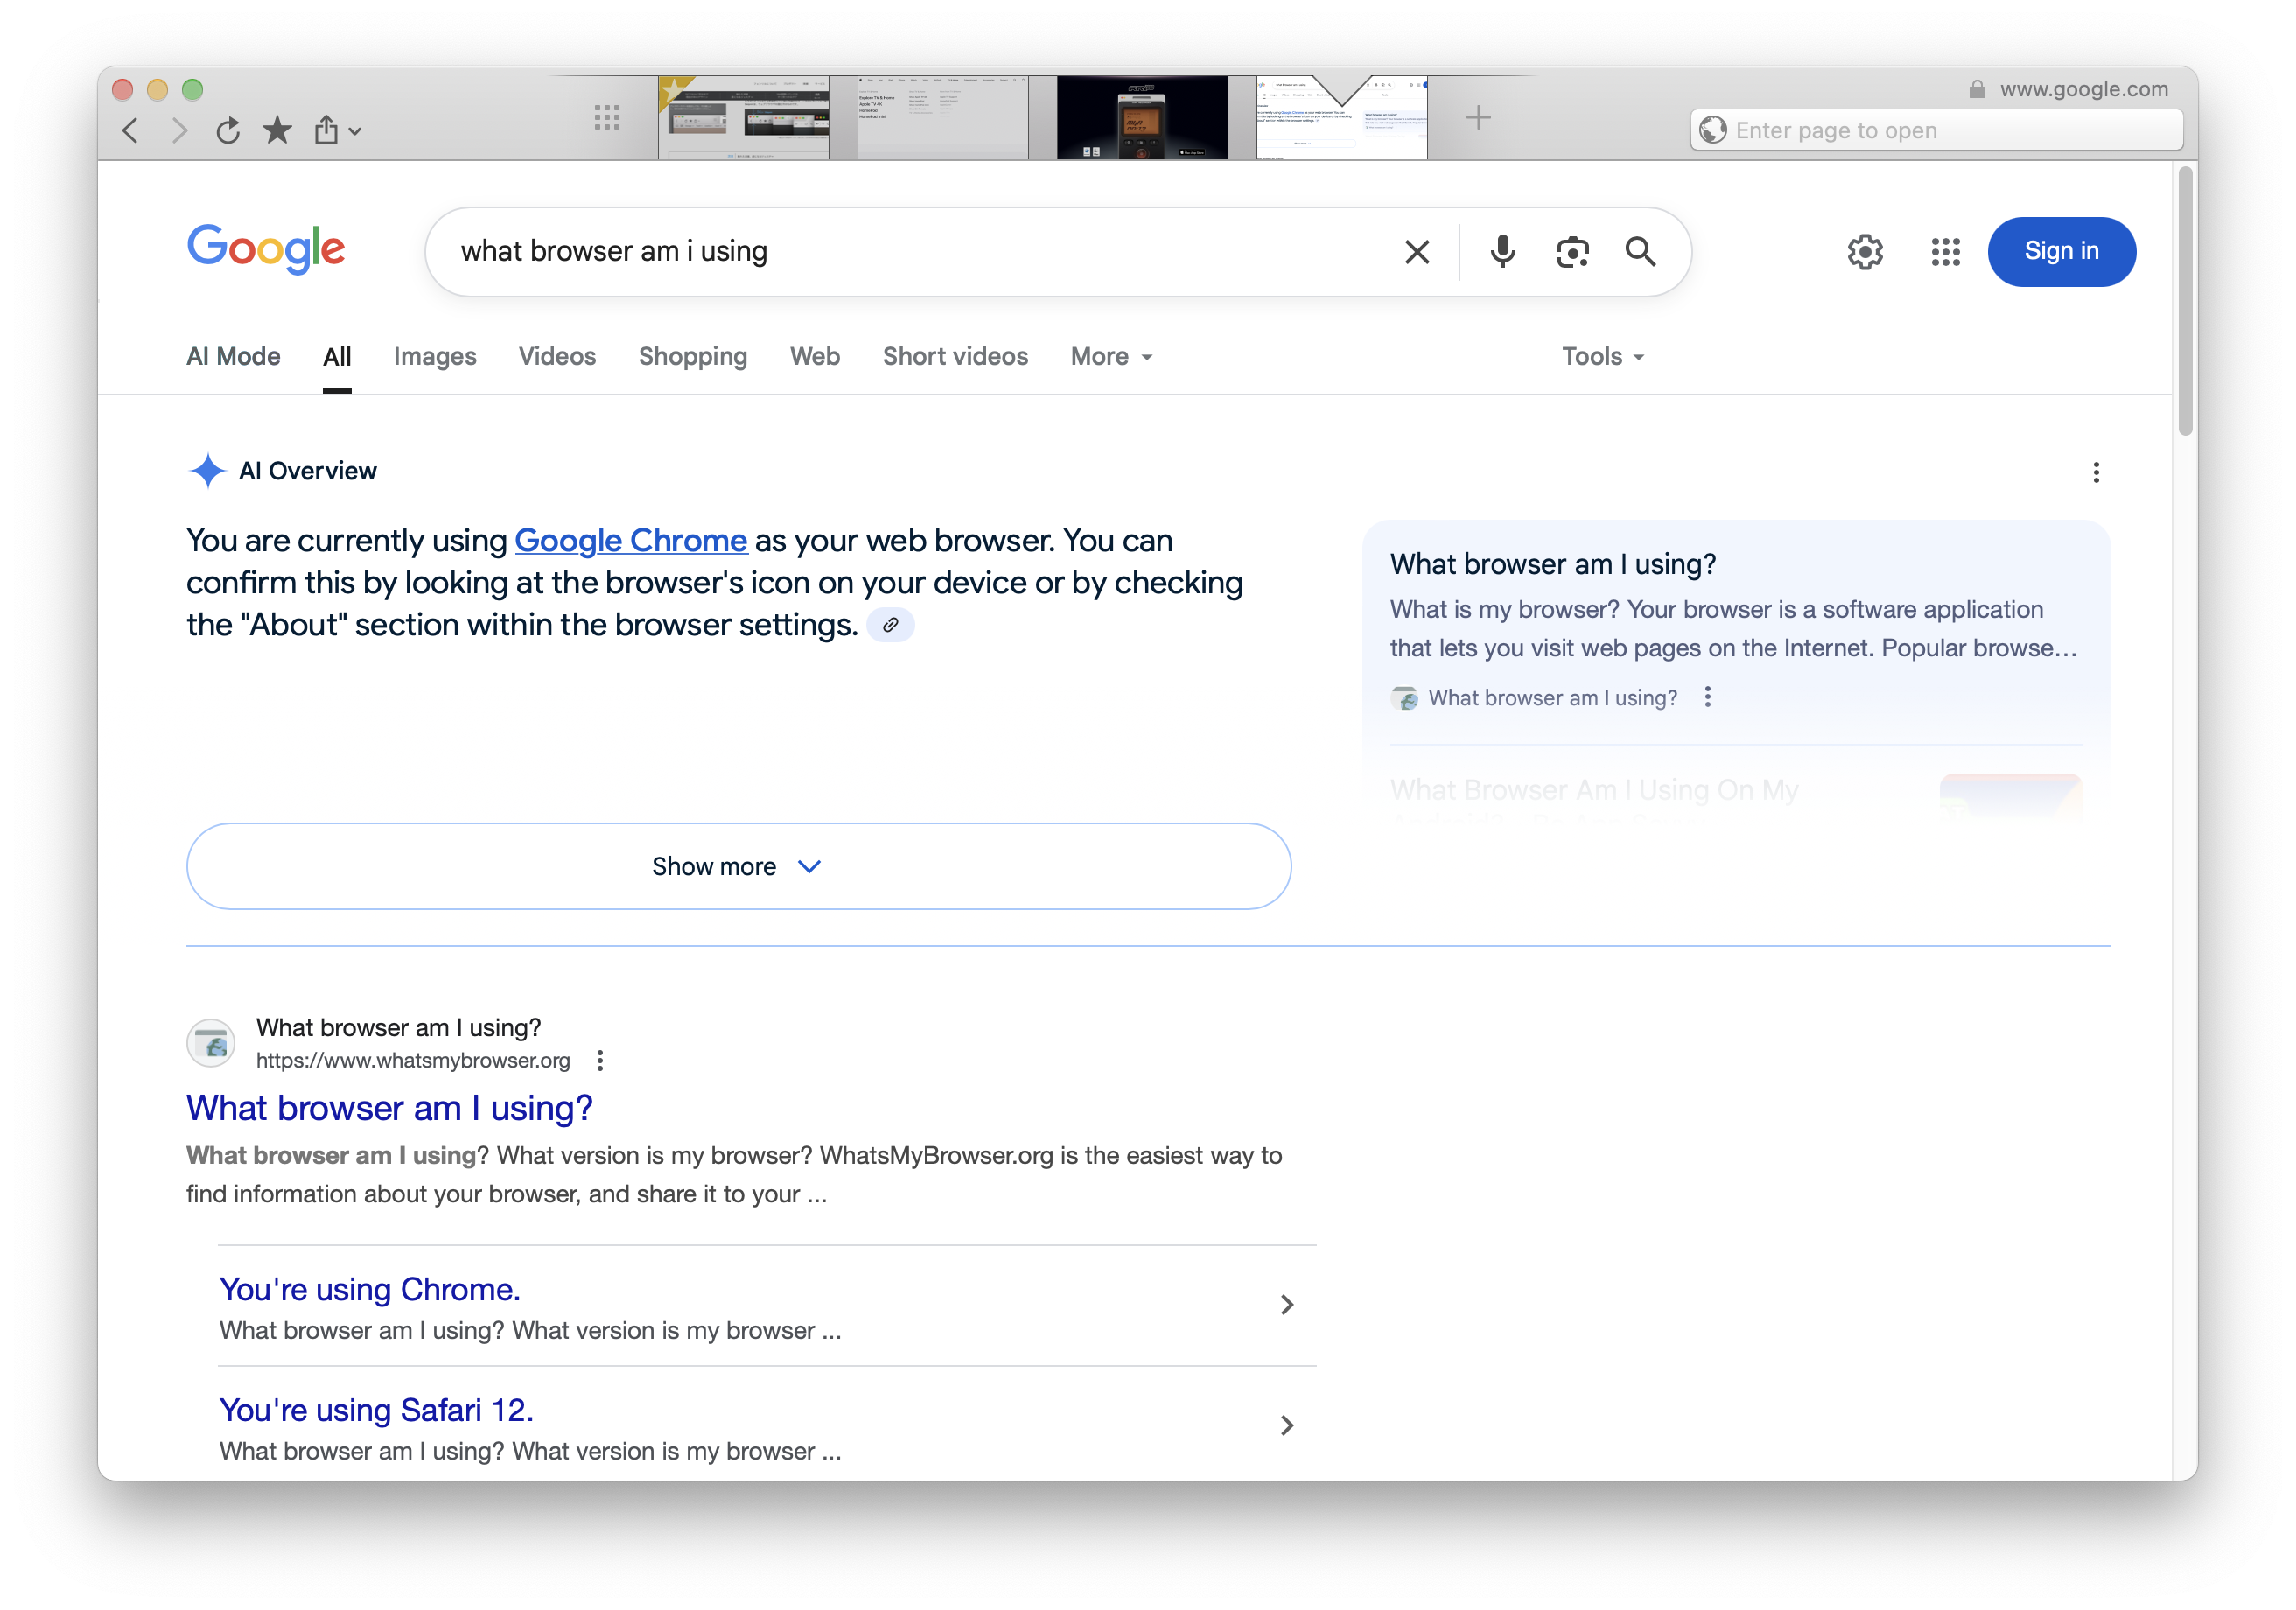Clear the search query with the X
2296x1610 pixels.
1417,252
